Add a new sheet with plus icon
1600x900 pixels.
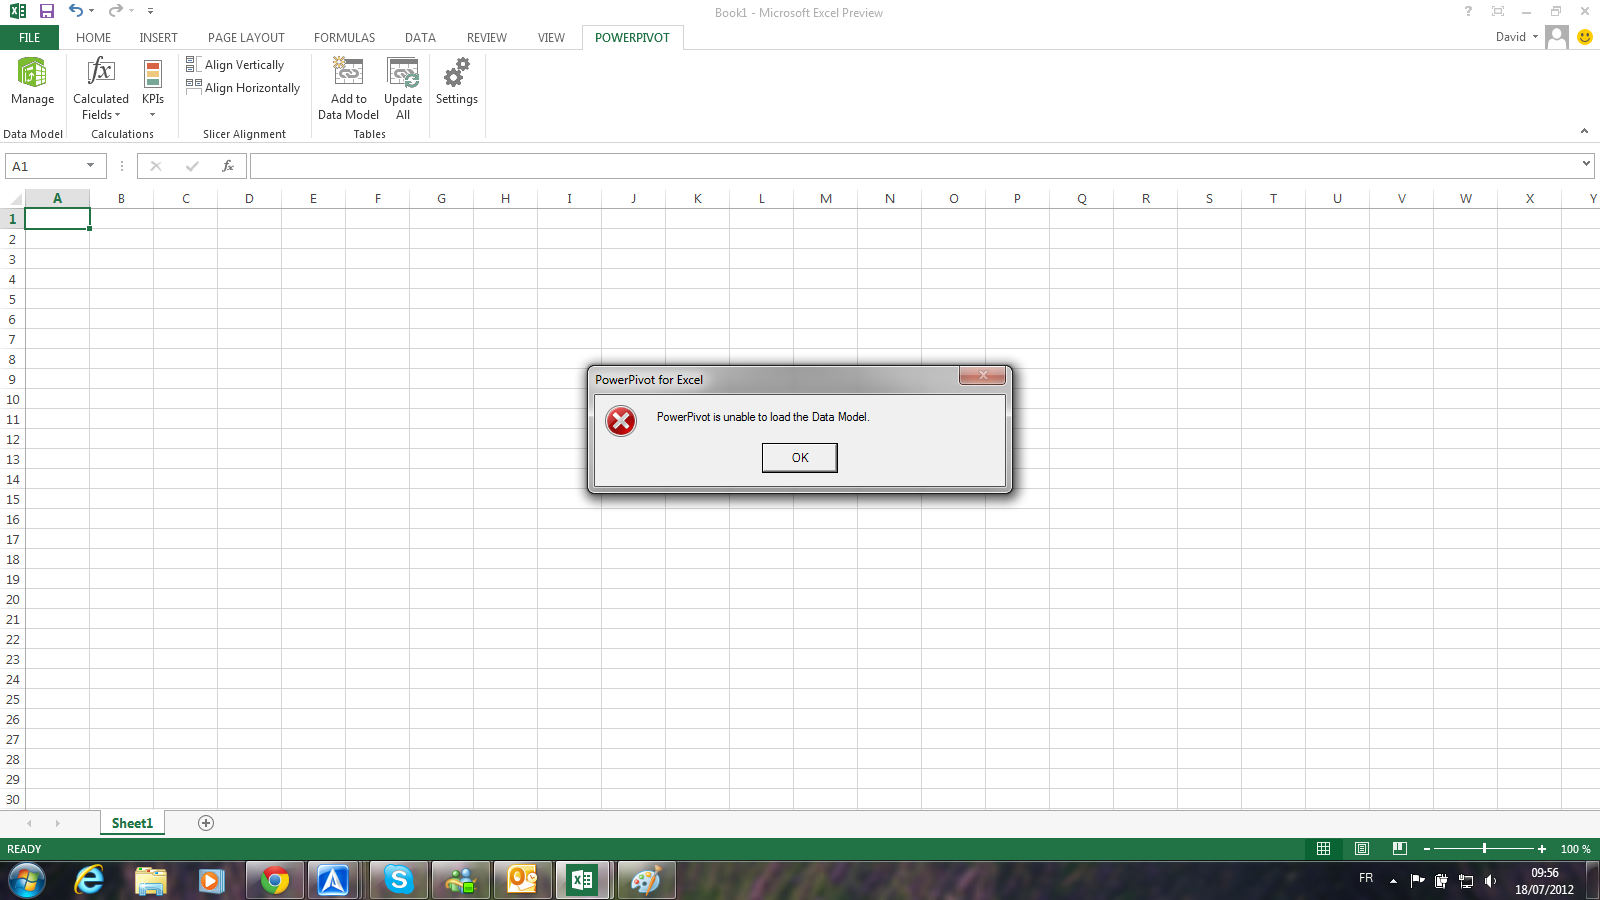pos(206,823)
